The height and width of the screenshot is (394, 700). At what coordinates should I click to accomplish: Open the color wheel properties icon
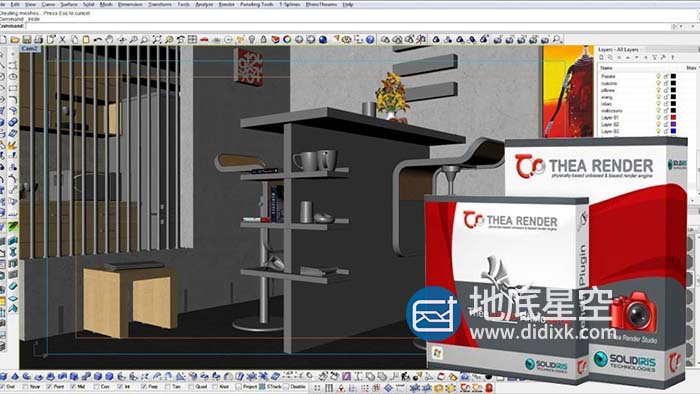tap(287, 40)
